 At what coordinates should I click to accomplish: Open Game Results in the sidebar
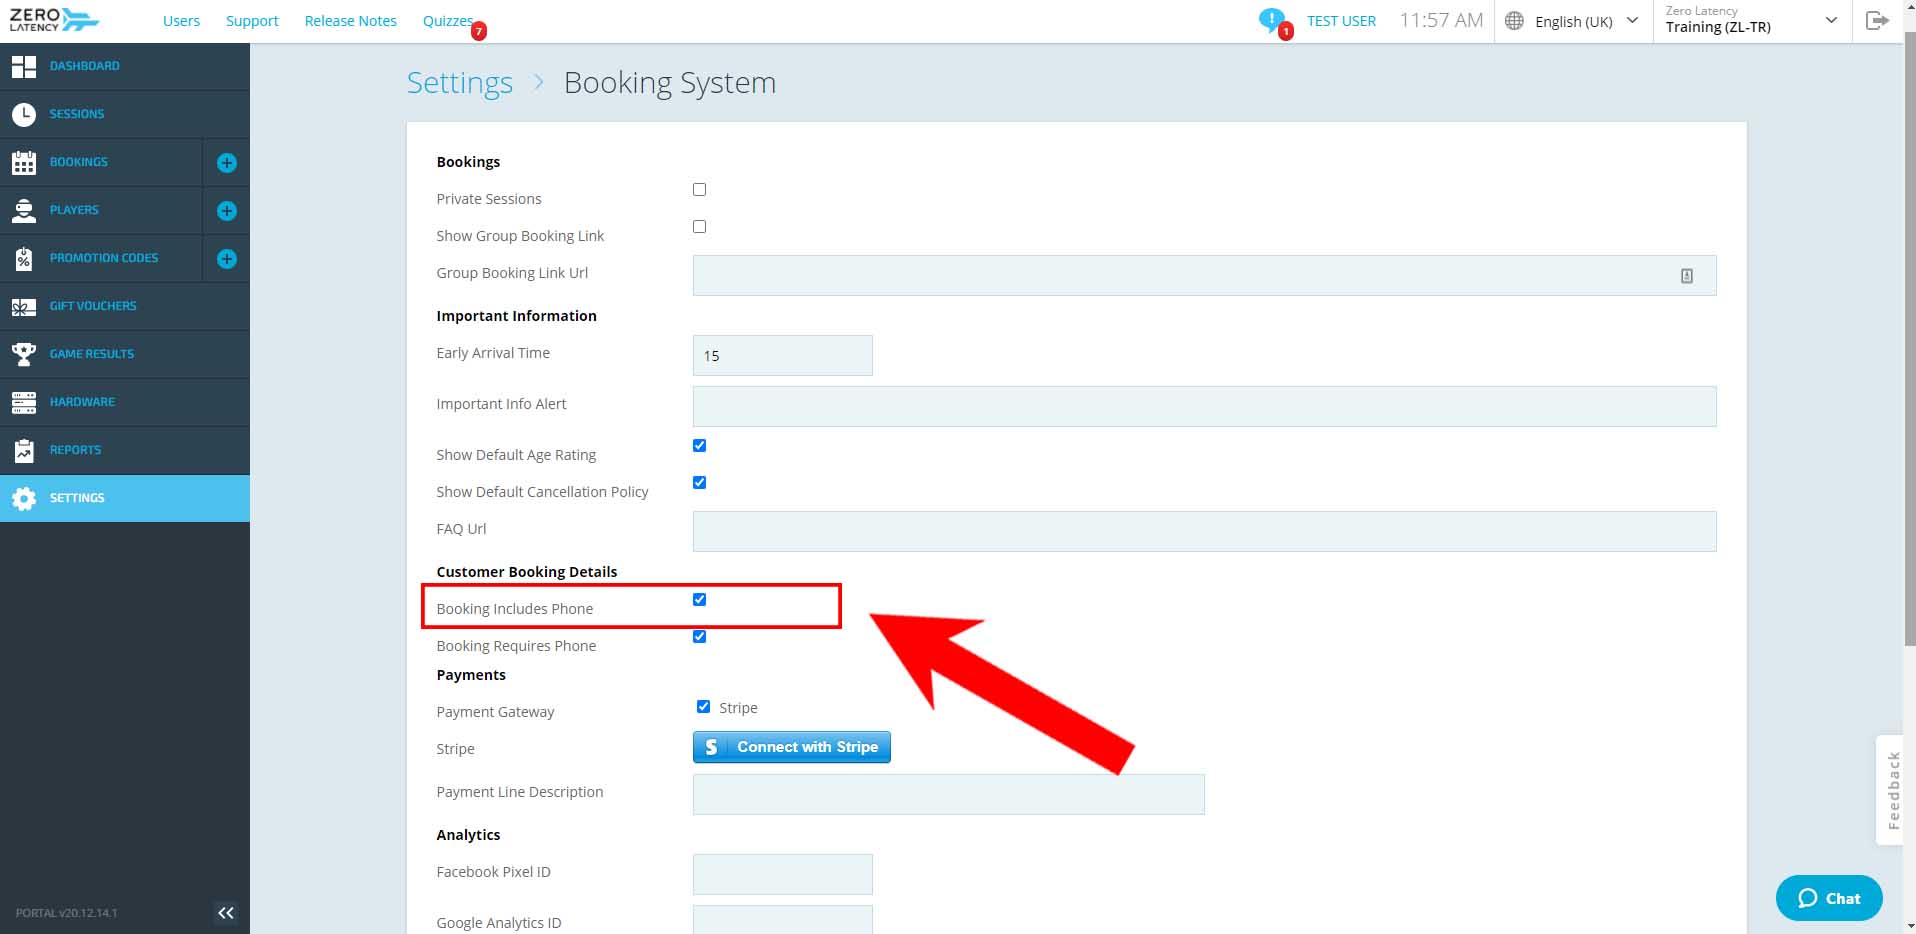point(92,354)
